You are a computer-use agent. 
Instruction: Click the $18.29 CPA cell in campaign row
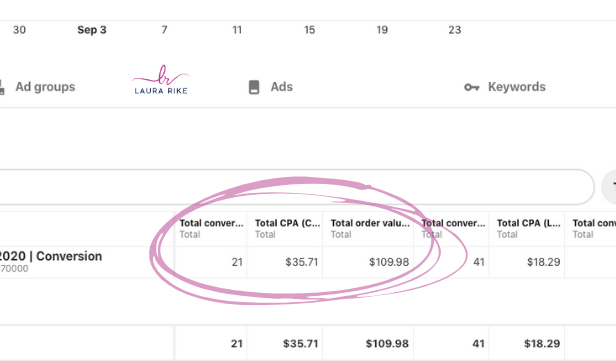[543, 262]
